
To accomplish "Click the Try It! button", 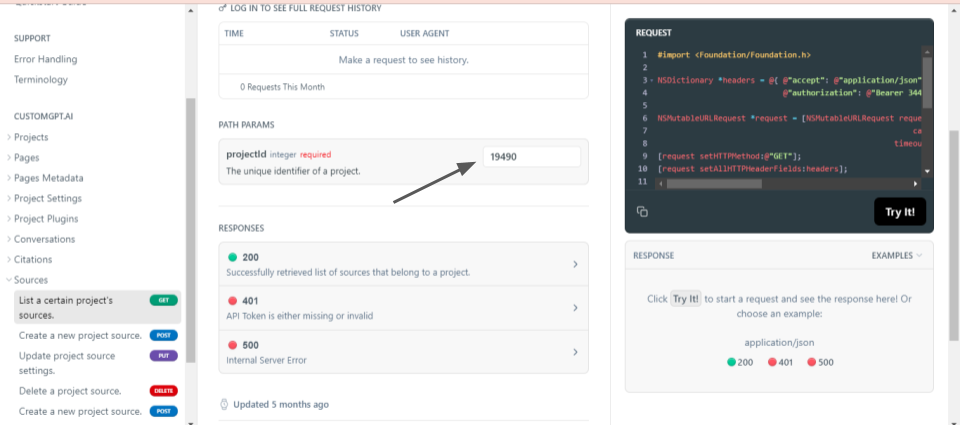I will 900,212.
